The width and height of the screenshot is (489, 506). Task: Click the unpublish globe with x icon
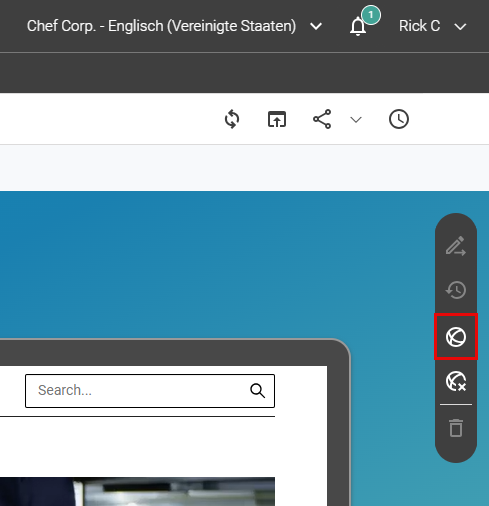456,381
